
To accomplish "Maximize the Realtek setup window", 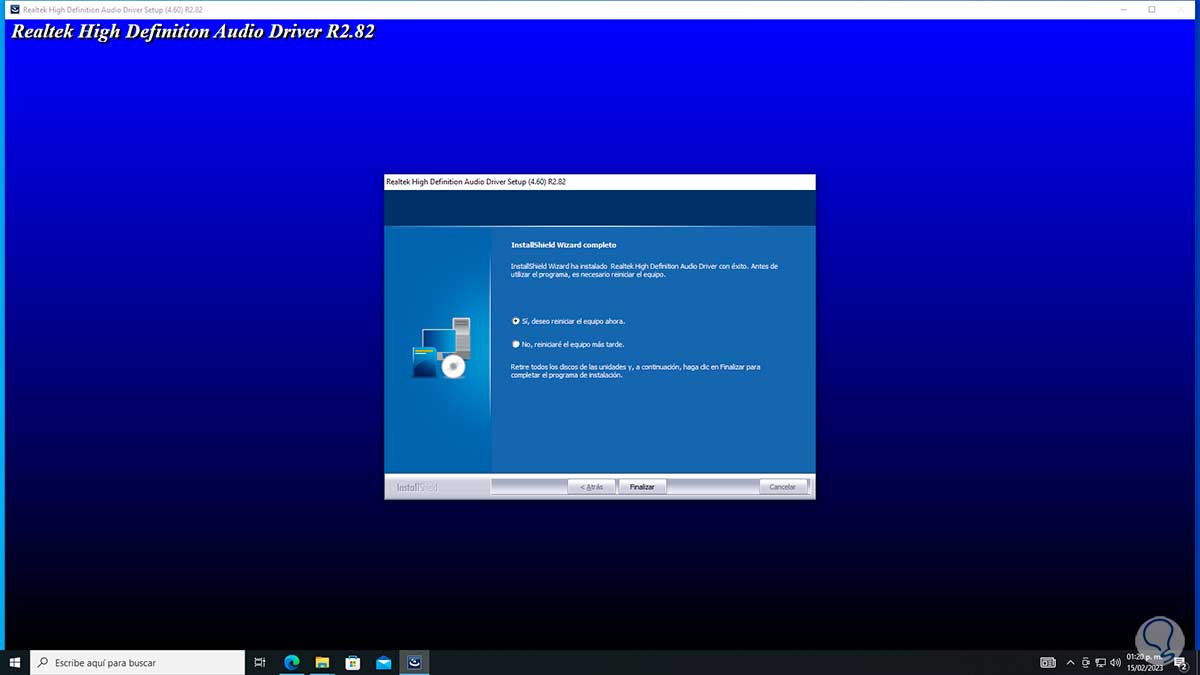I will 1152,9.
